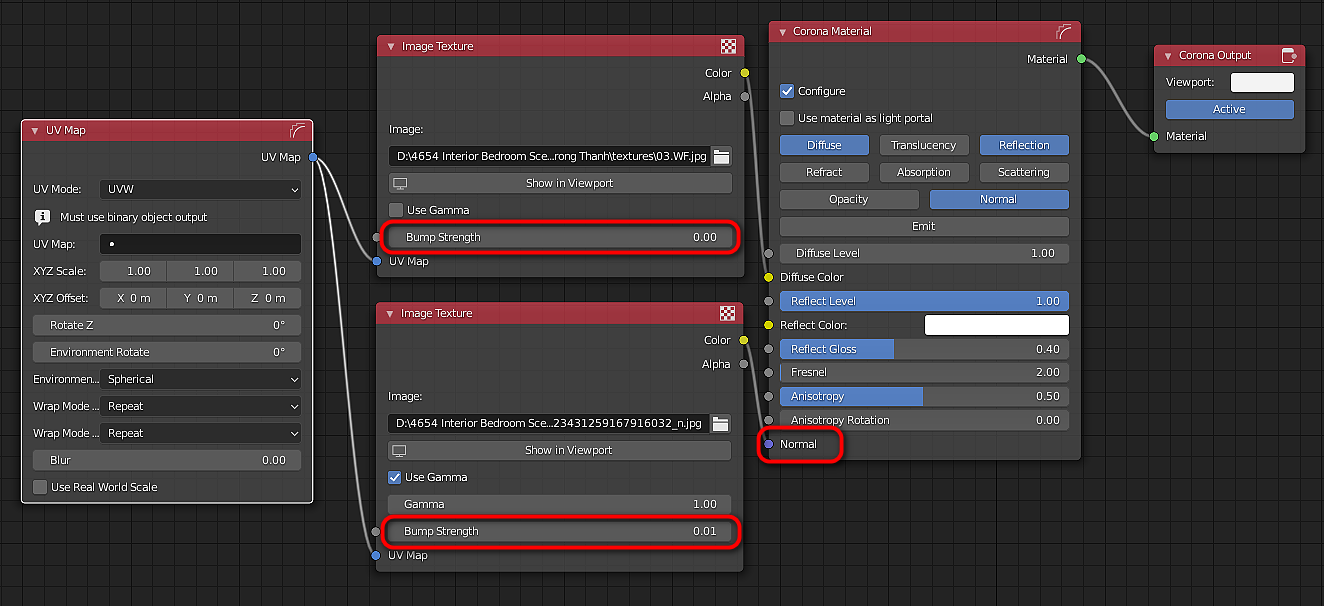Click Show in Viewport on top Image Texture
Image resolution: width=1324 pixels, height=606 pixels.
tap(560, 183)
